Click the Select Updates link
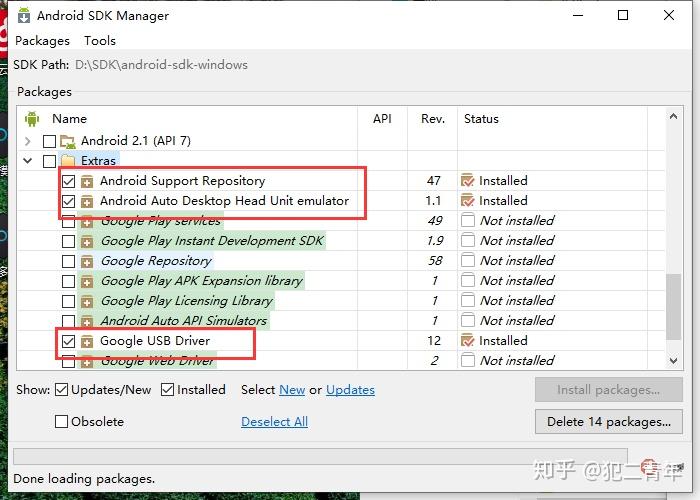This screenshot has height=500, width=700. coord(350,390)
